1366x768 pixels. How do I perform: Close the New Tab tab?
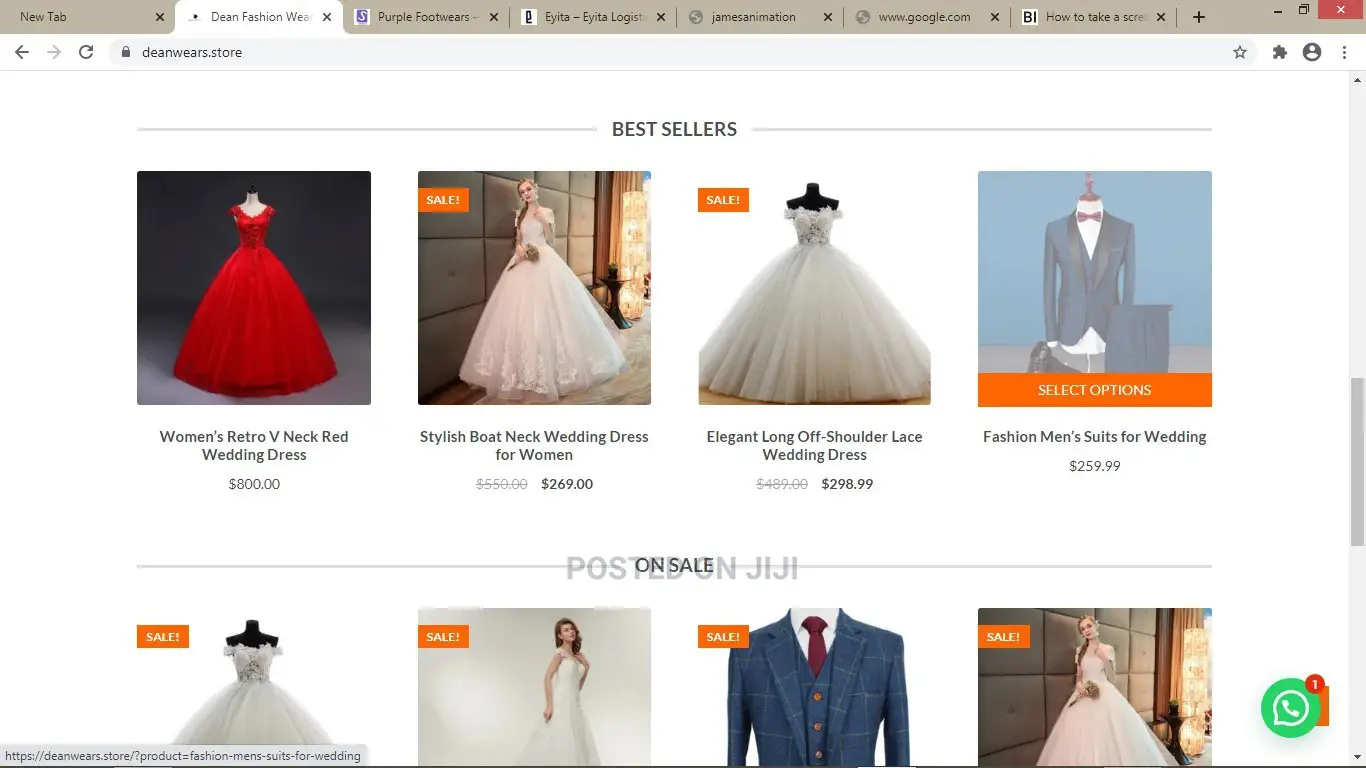(x=160, y=17)
